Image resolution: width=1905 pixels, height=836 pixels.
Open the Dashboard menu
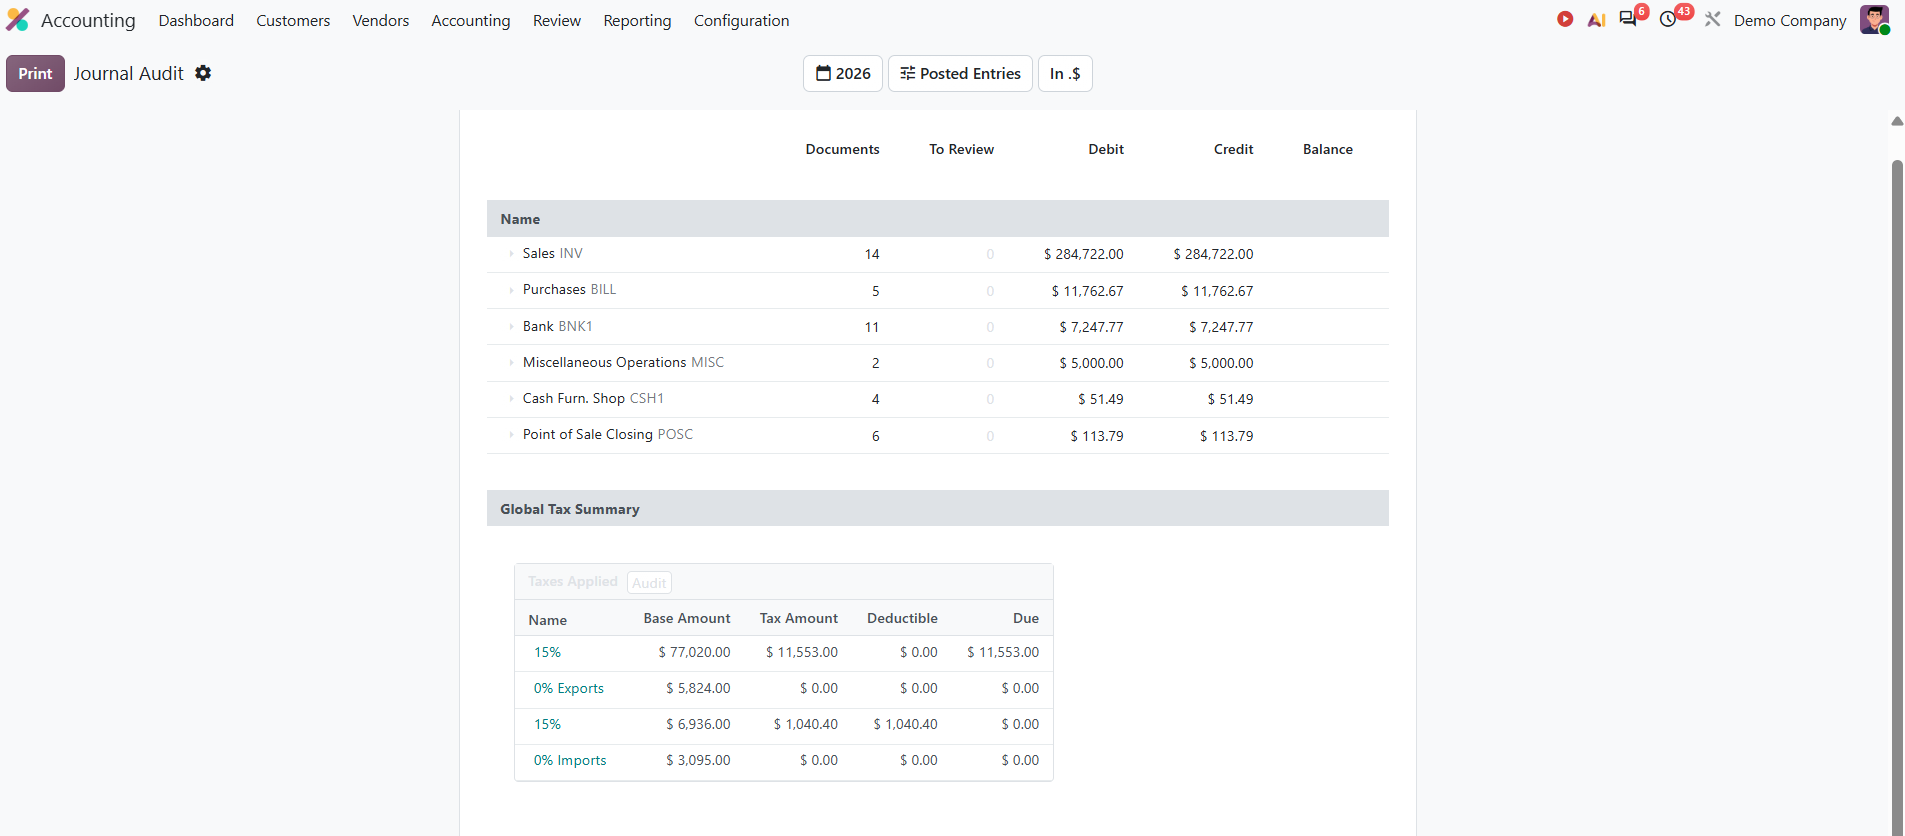(196, 20)
